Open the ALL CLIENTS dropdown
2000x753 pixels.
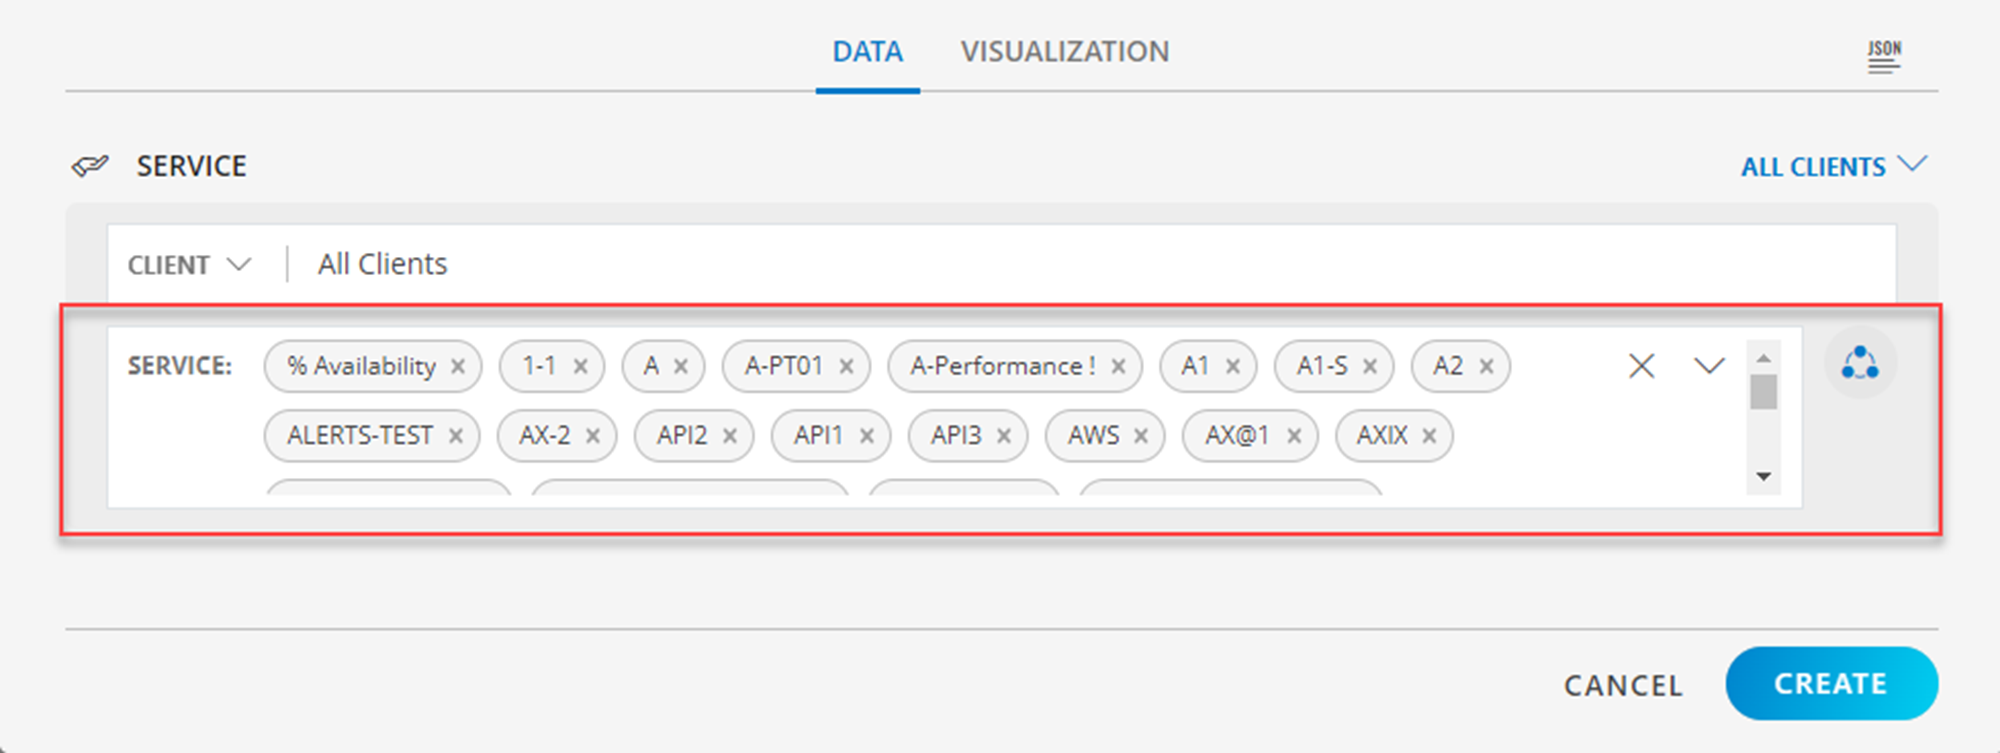pos(1833,166)
